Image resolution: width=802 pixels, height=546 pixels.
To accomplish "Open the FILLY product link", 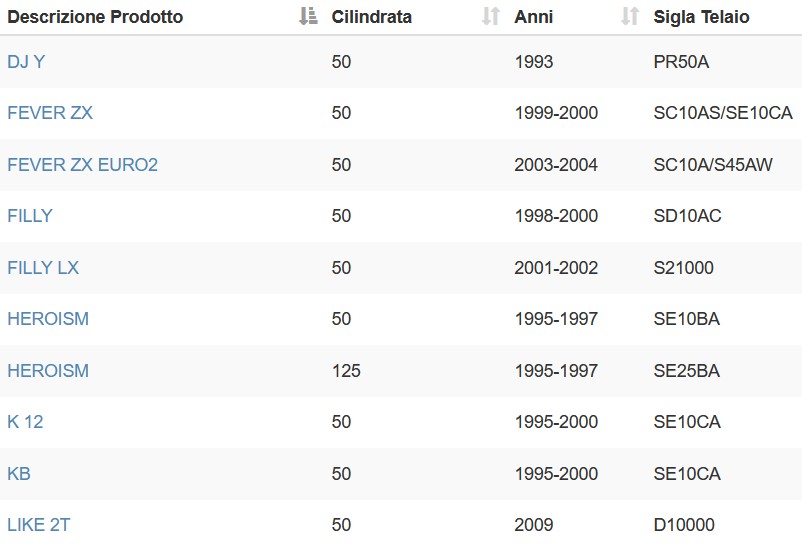I will coord(30,215).
